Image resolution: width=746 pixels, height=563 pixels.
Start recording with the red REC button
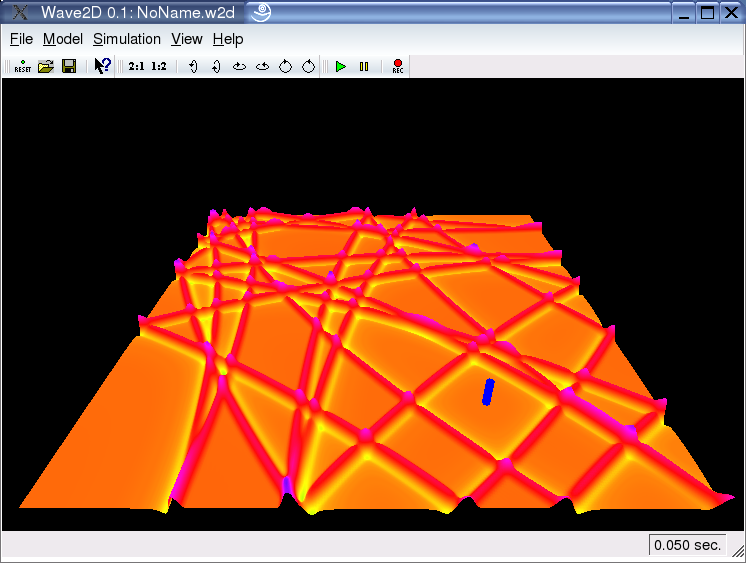397,67
